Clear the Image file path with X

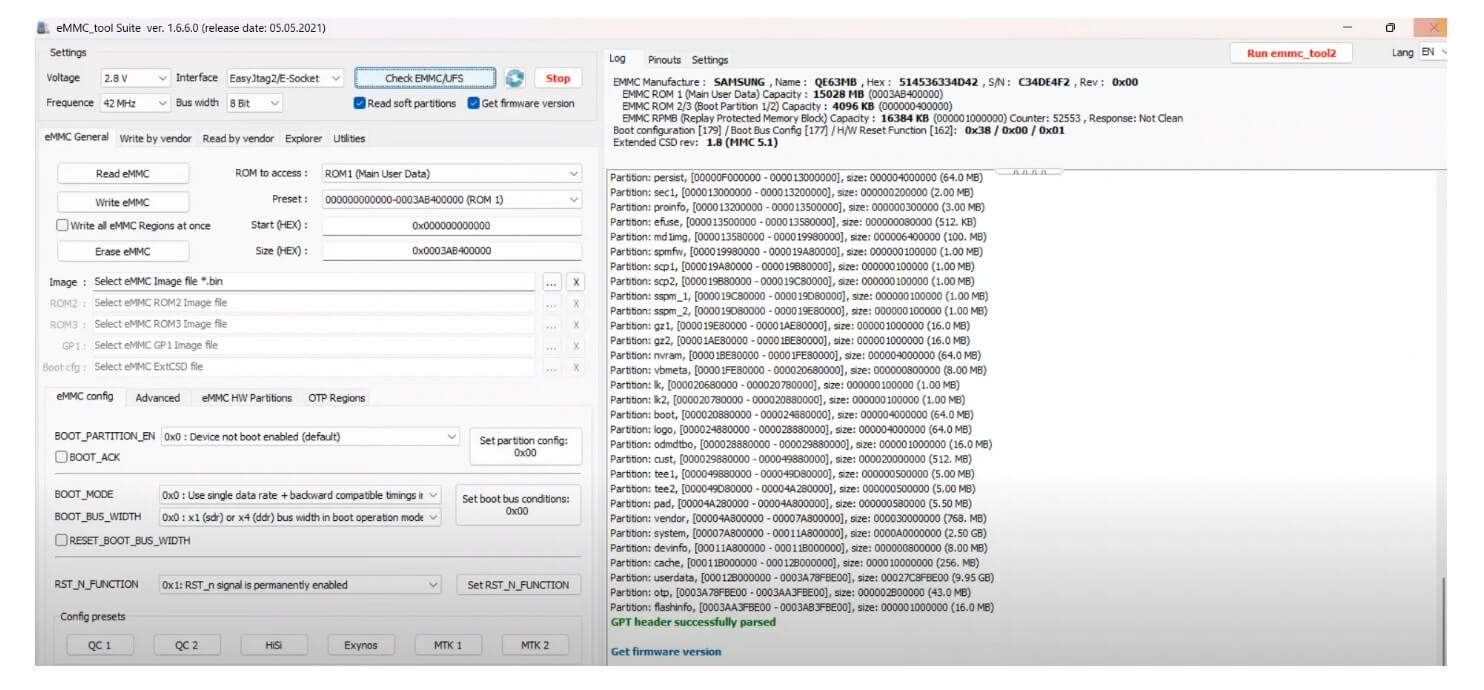tap(576, 283)
